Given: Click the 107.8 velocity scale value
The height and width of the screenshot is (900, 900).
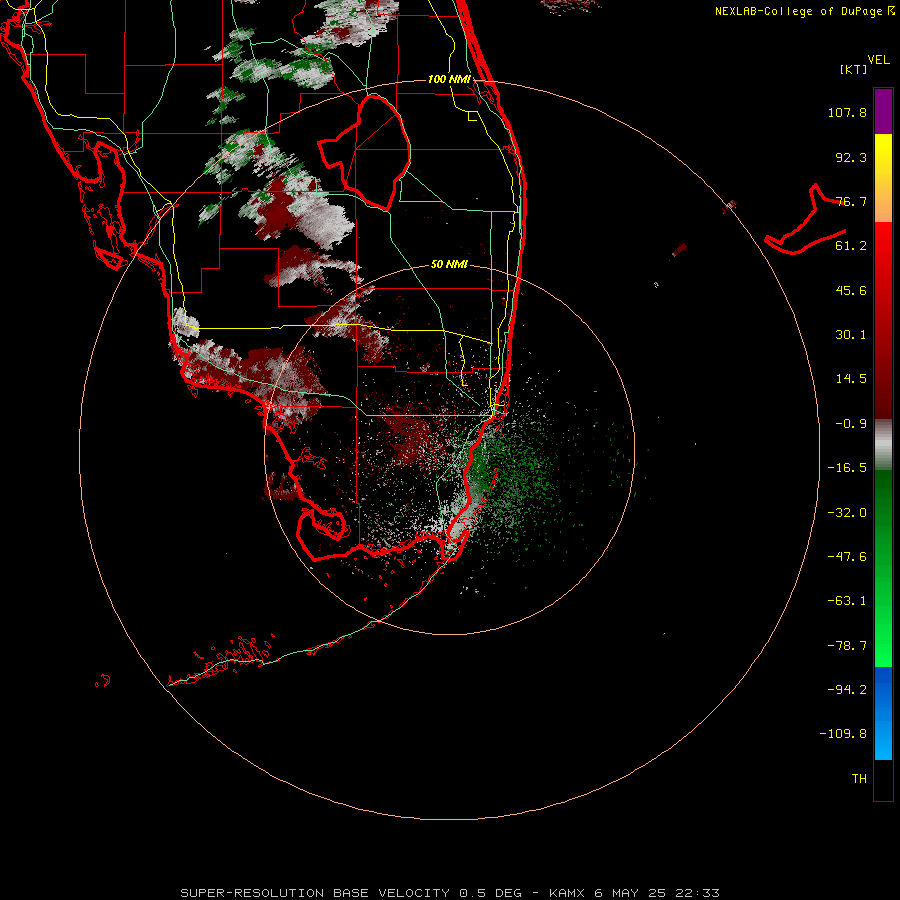Looking at the screenshot, I should tap(847, 112).
